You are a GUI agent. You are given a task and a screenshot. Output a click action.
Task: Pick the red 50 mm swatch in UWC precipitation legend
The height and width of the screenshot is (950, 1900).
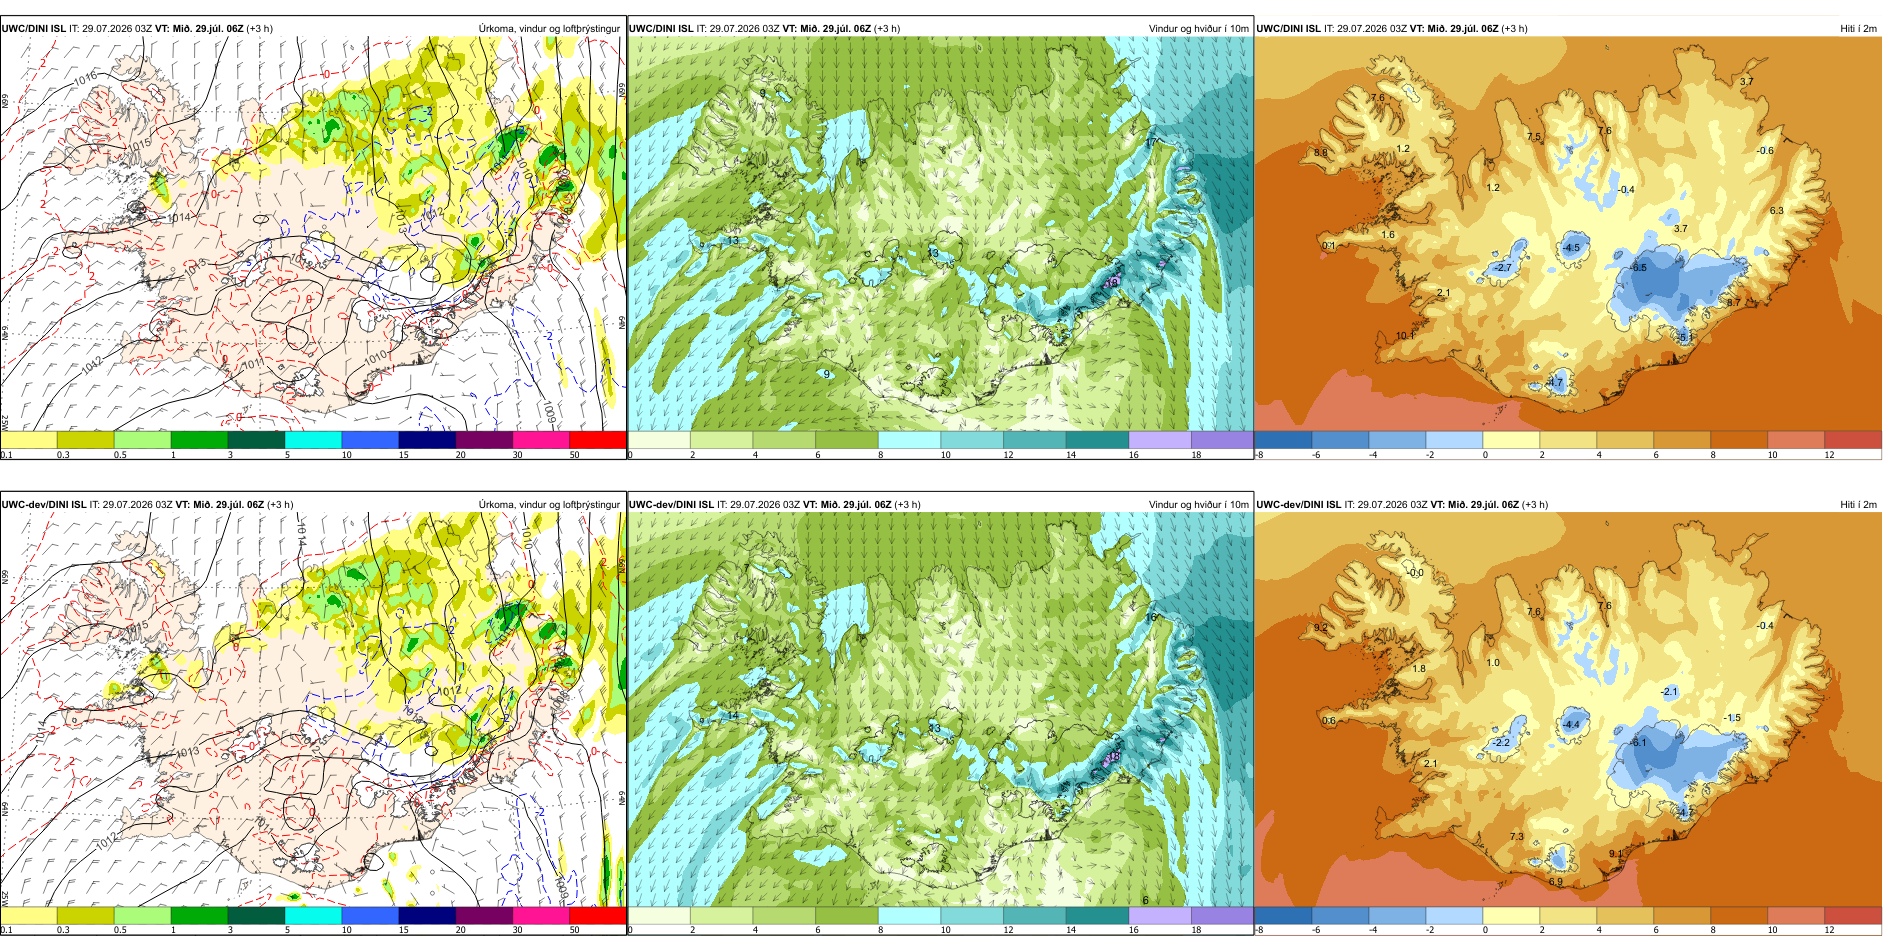coord(597,439)
